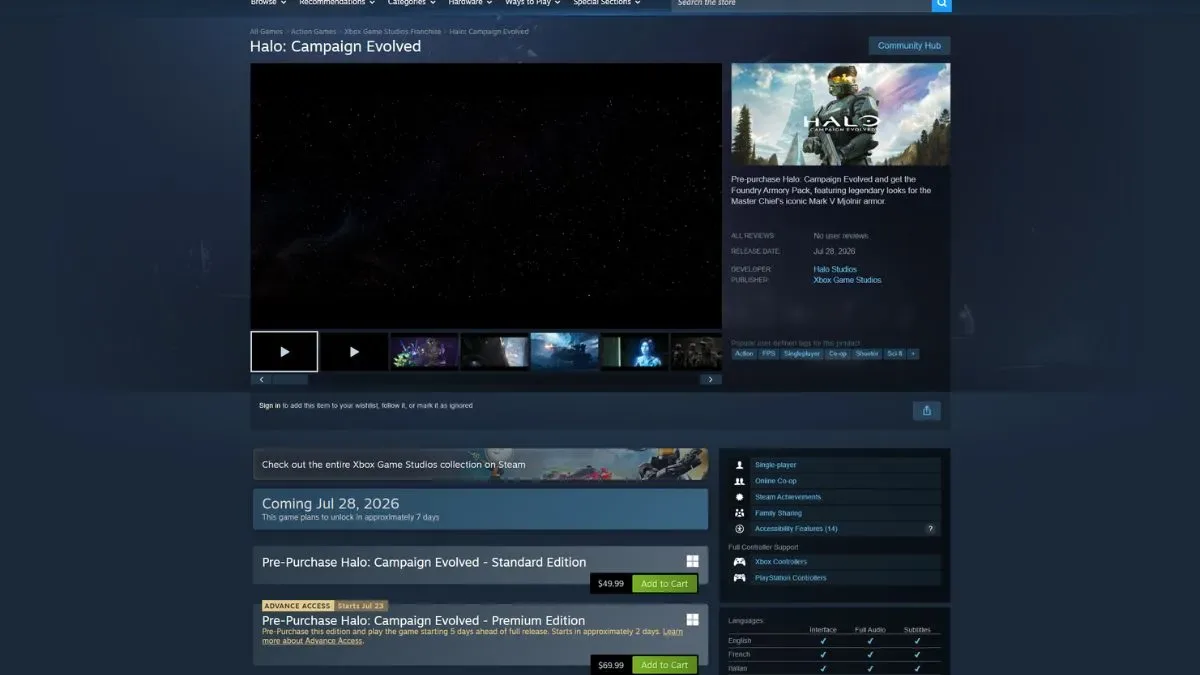Open the Xbox Game Studios Franchise breadcrumb
Viewport: 1200px width, 675px height.
tap(393, 32)
